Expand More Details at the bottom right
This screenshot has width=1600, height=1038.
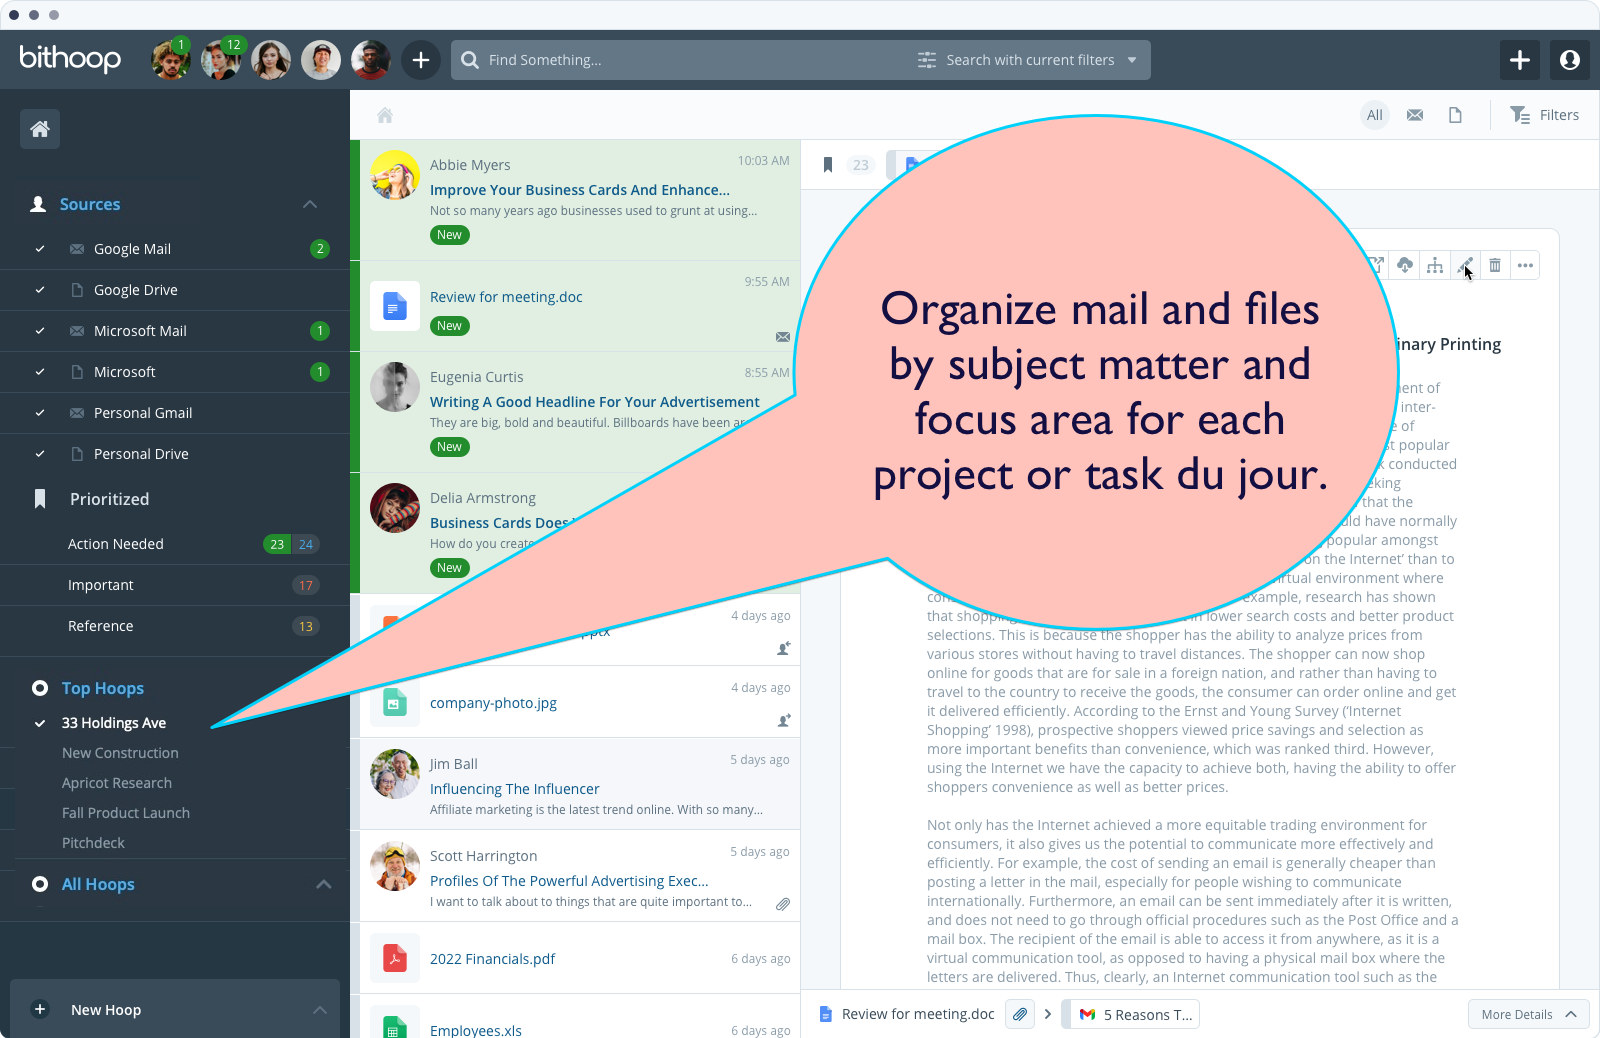(1528, 1014)
